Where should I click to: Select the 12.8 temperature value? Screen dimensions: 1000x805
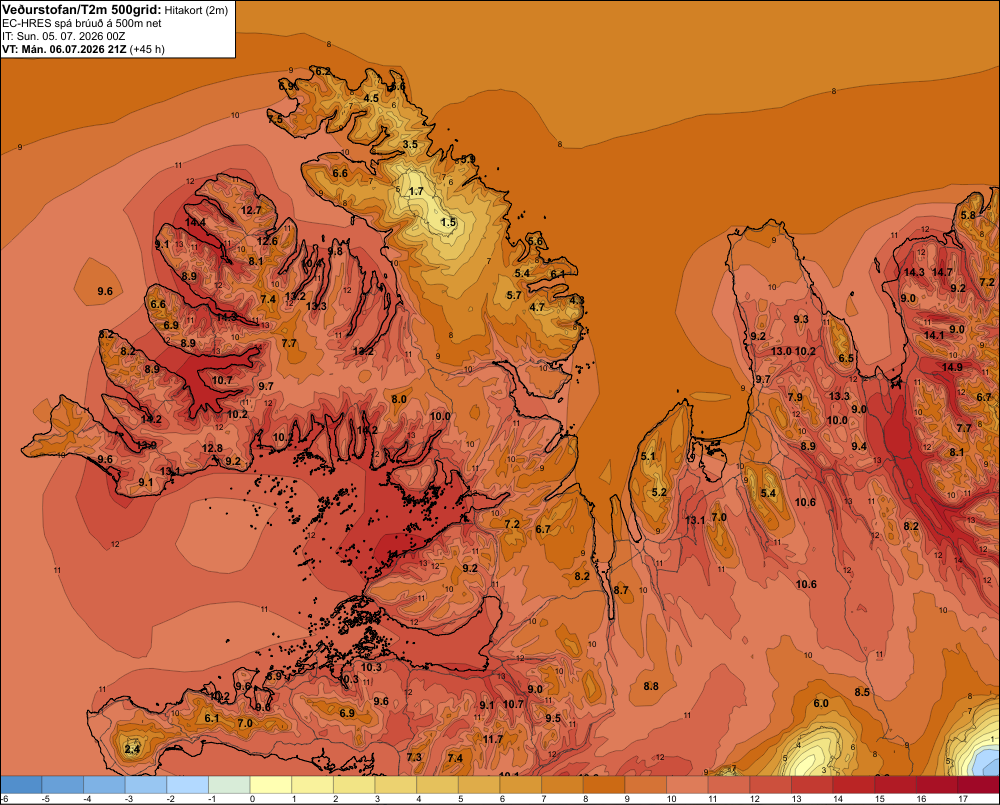212,448
